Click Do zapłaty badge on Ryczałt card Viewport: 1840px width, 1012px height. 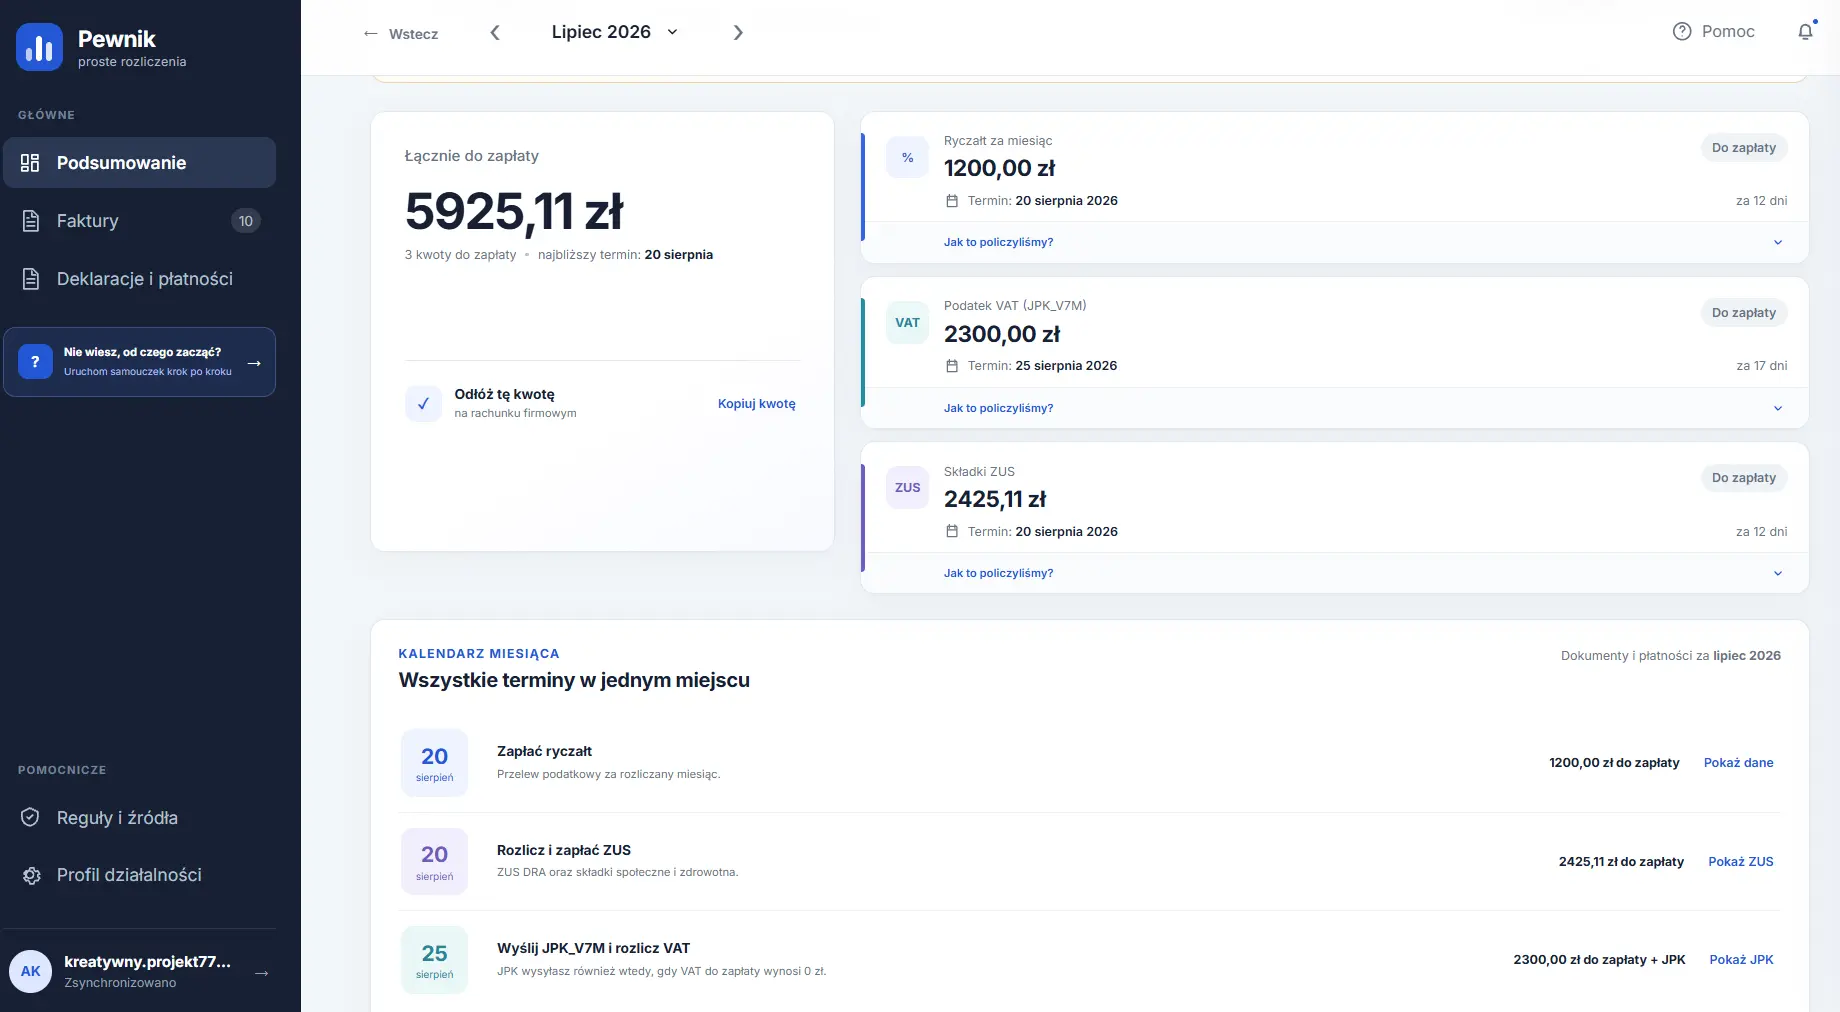pyautogui.click(x=1744, y=148)
